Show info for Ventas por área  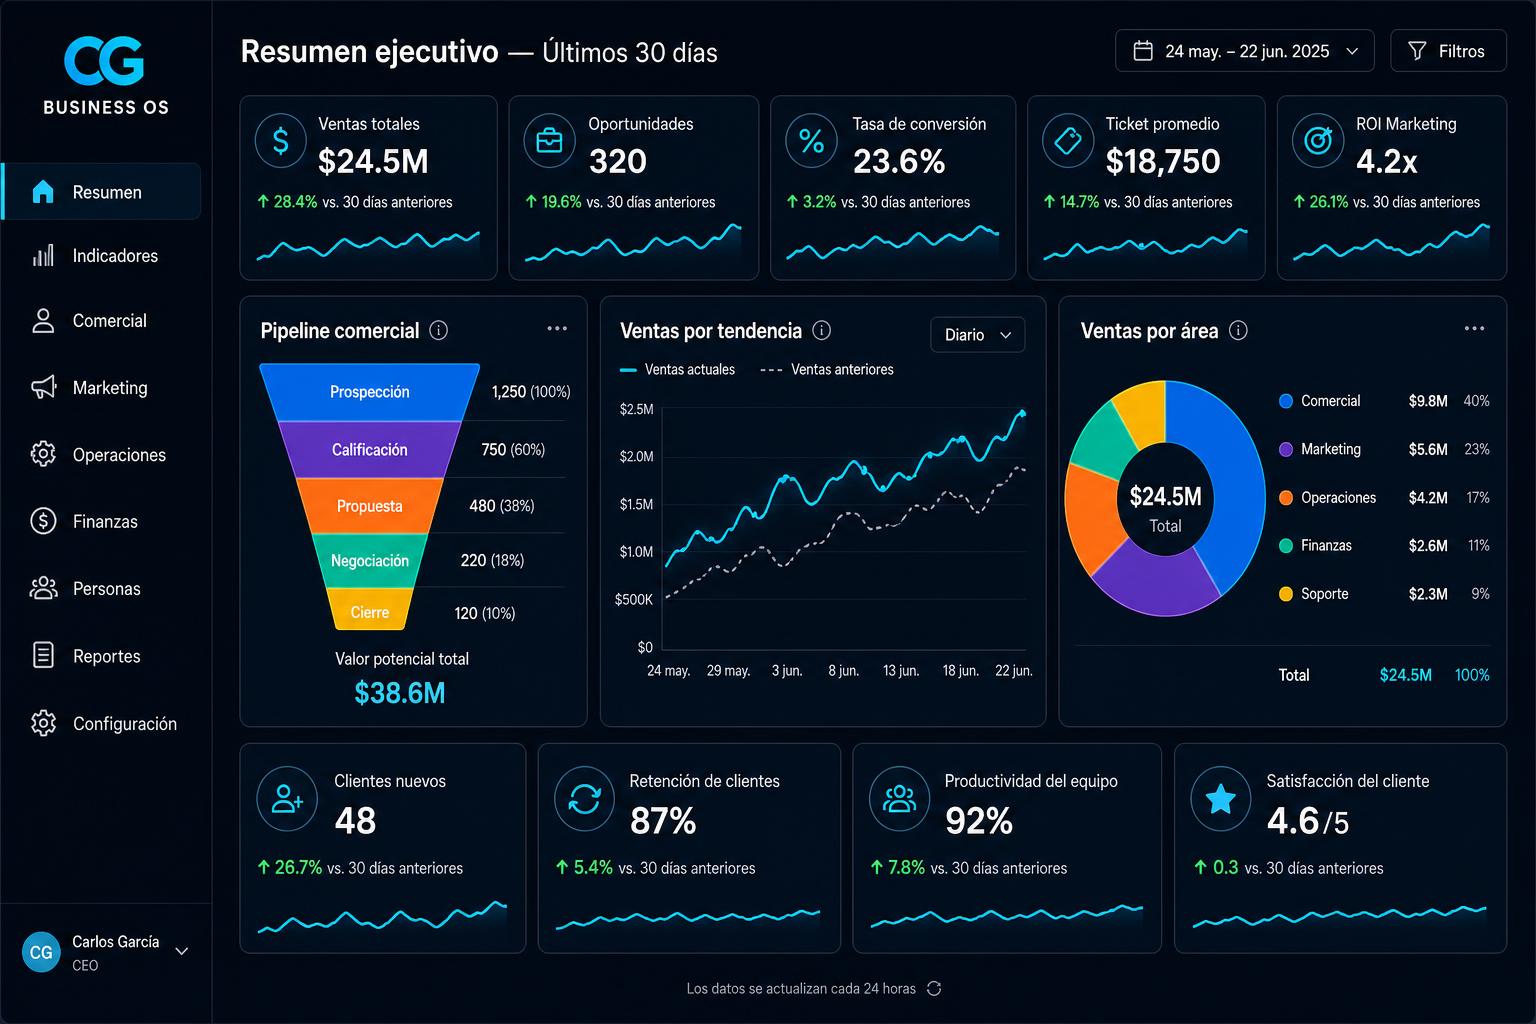pos(1238,330)
